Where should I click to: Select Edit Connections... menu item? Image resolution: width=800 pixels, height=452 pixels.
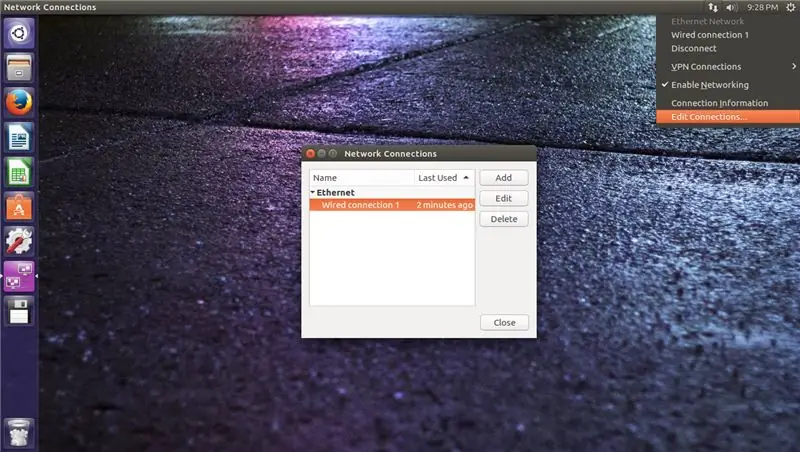click(x=728, y=117)
